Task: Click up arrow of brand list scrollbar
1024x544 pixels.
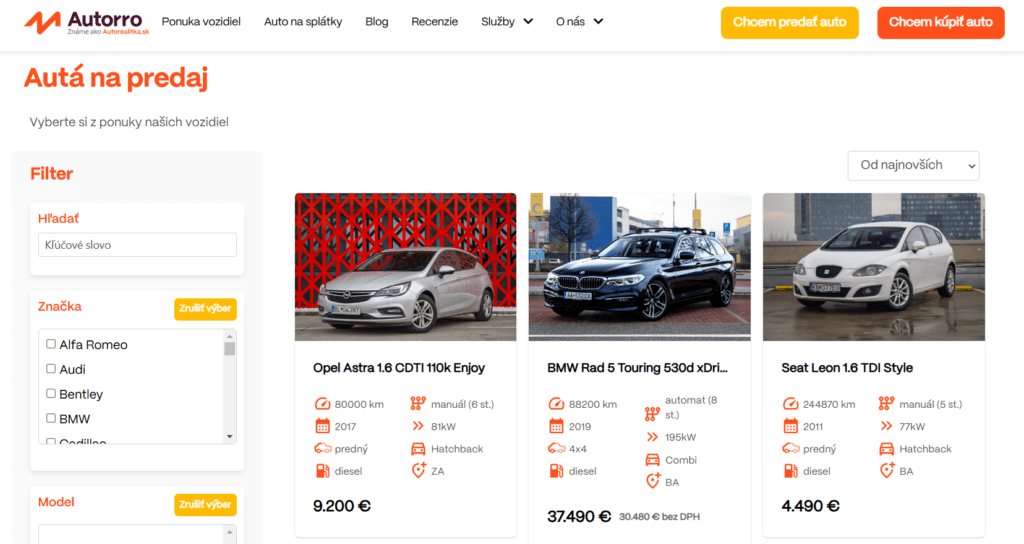Action: [x=229, y=336]
